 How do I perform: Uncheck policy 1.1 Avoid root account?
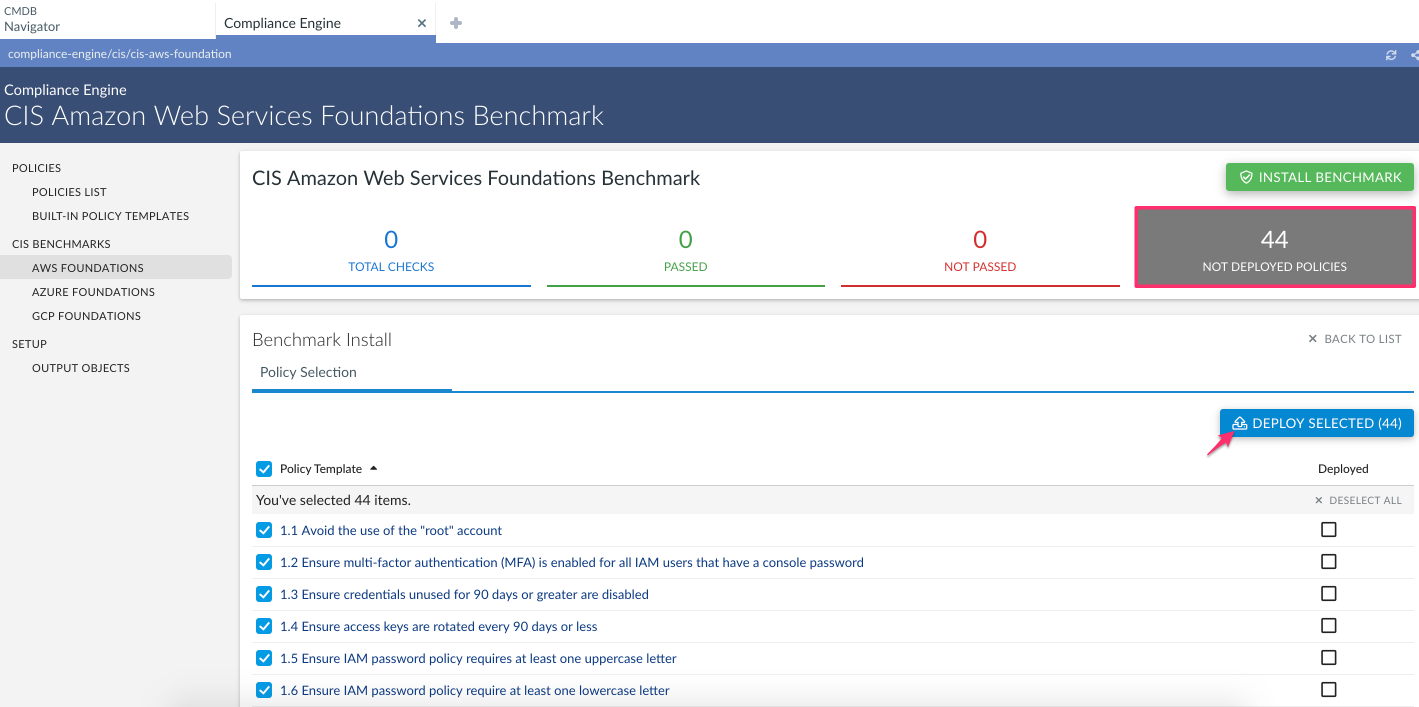264,530
